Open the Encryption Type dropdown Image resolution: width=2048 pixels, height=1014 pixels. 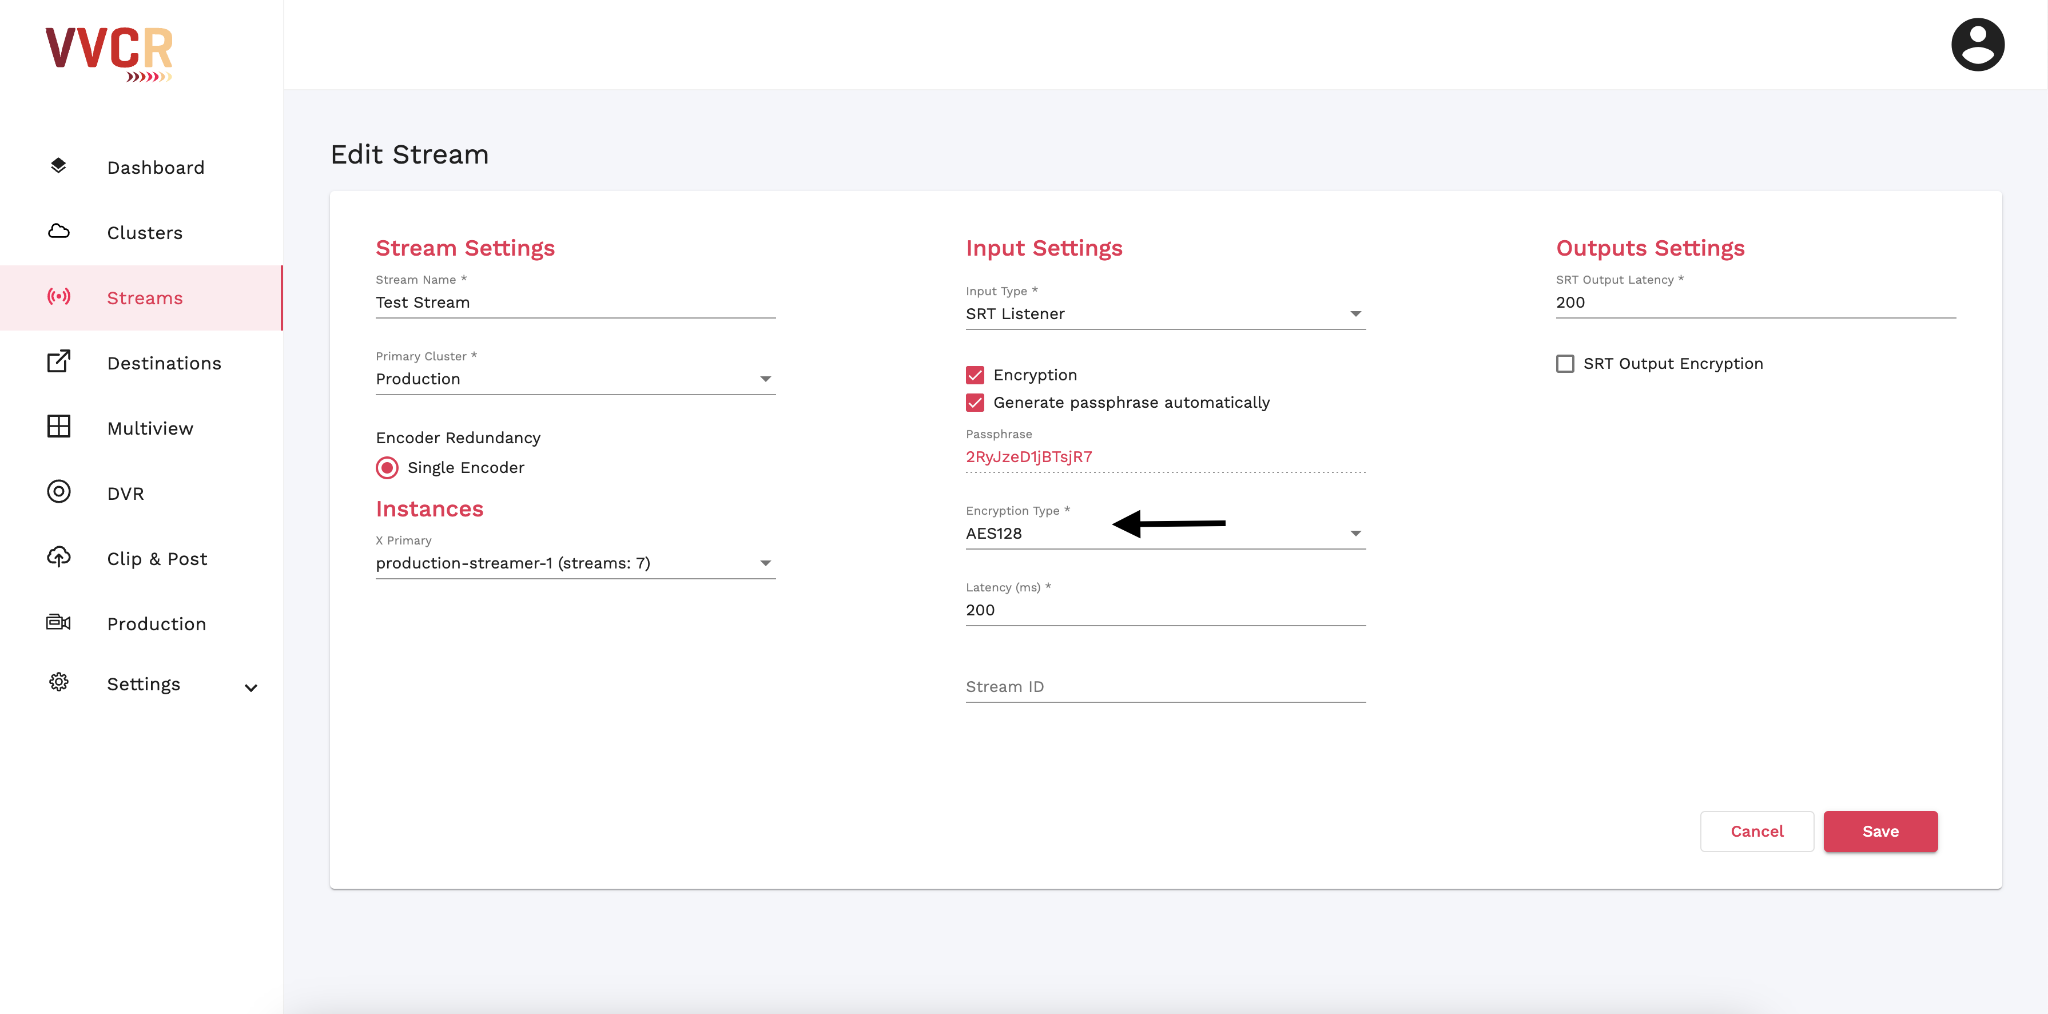click(x=1165, y=534)
